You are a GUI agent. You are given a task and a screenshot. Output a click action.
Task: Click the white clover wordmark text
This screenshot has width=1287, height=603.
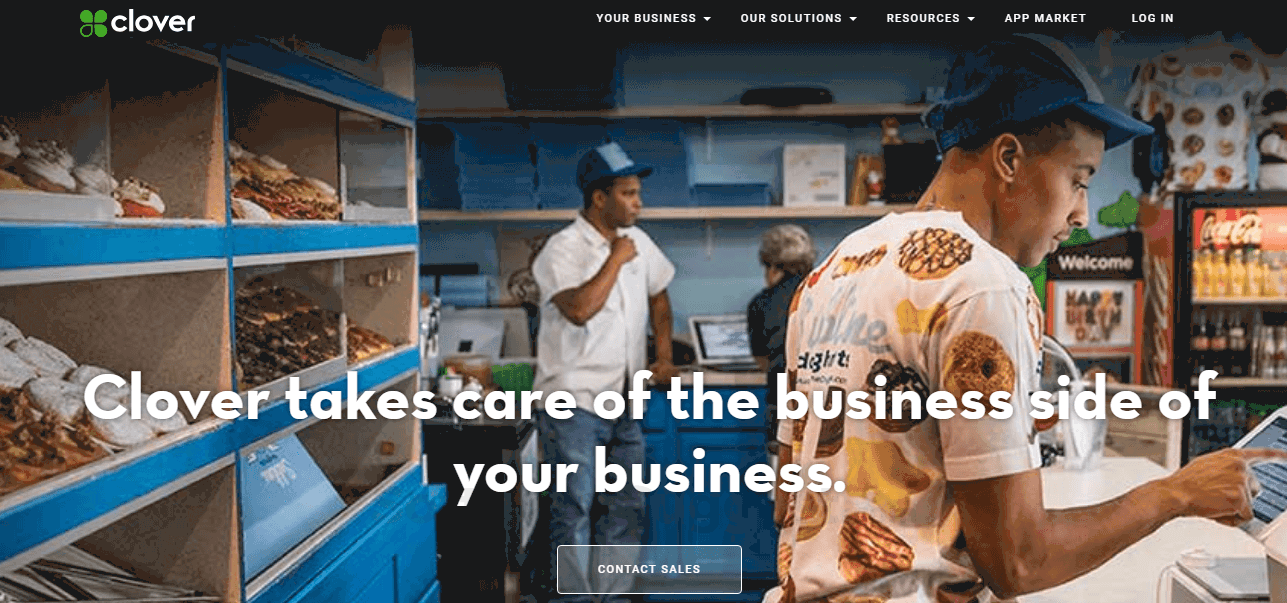click(153, 21)
